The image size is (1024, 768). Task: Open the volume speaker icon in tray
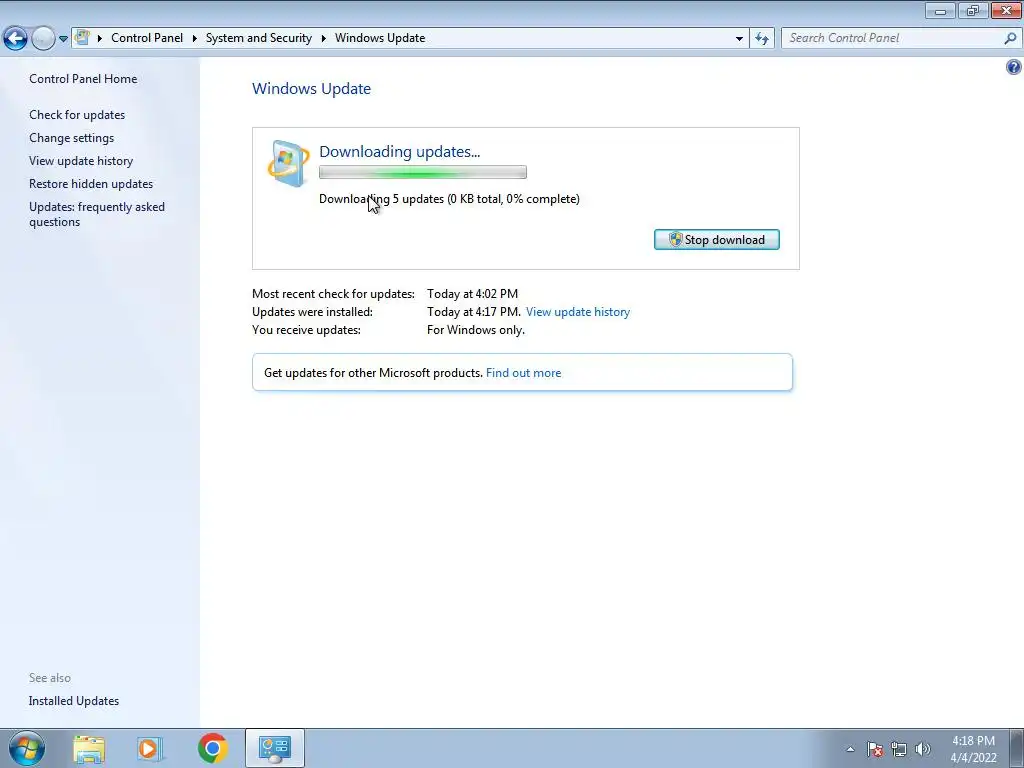[923, 749]
